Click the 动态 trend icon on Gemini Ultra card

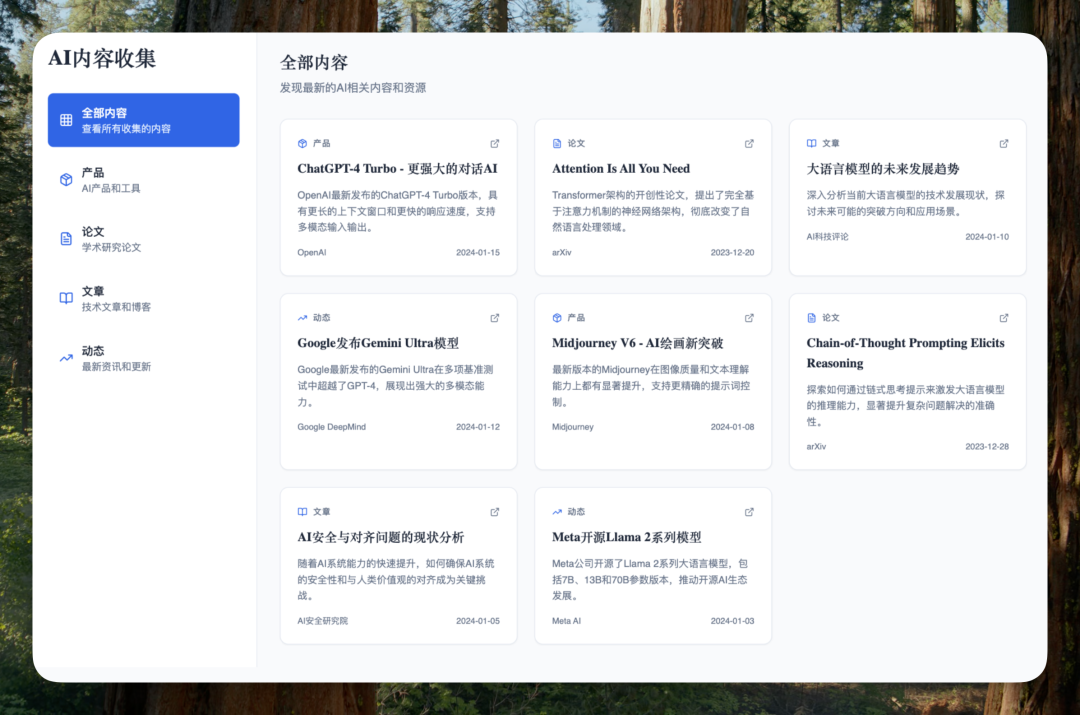[x=302, y=318]
